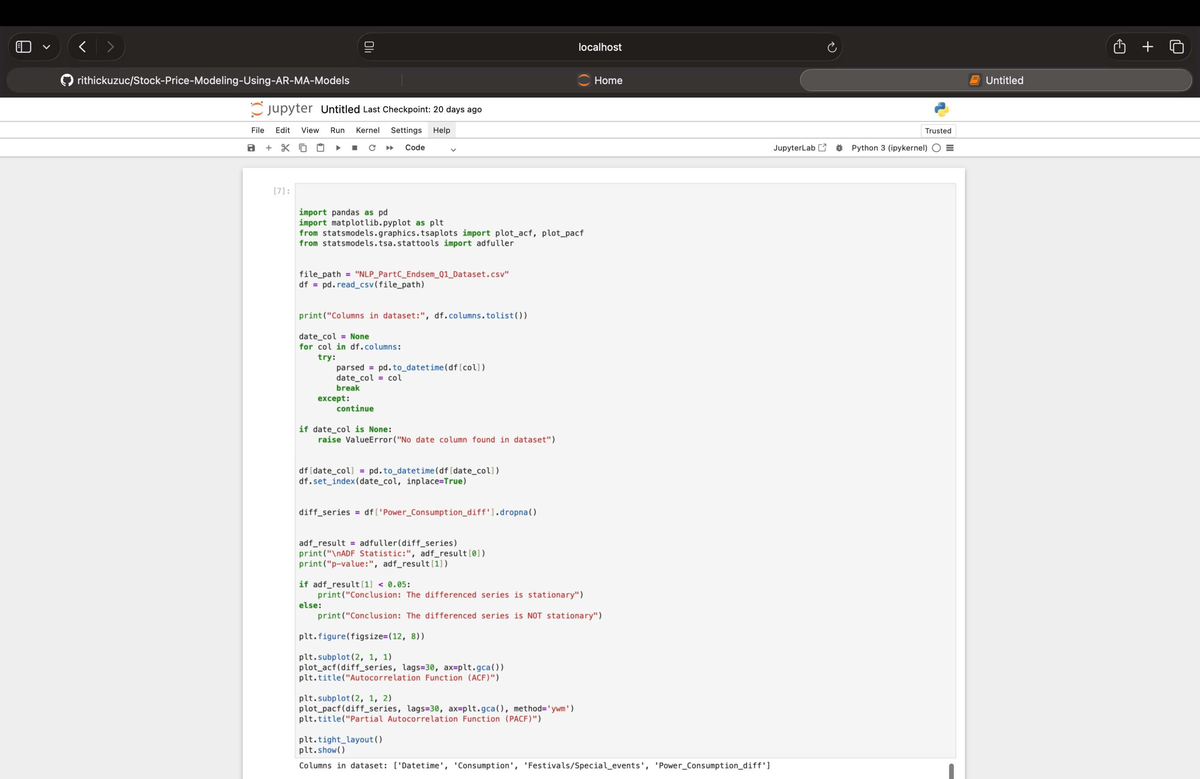1200x779 pixels.
Task: Expand the sidebar tab group chevron
Action: (x=46, y=47)
